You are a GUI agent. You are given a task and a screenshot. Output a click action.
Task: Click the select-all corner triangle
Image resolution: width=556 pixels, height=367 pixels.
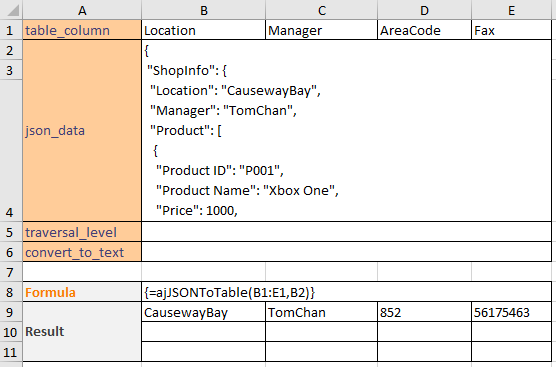pyautogui.click(x=11, y=10)
